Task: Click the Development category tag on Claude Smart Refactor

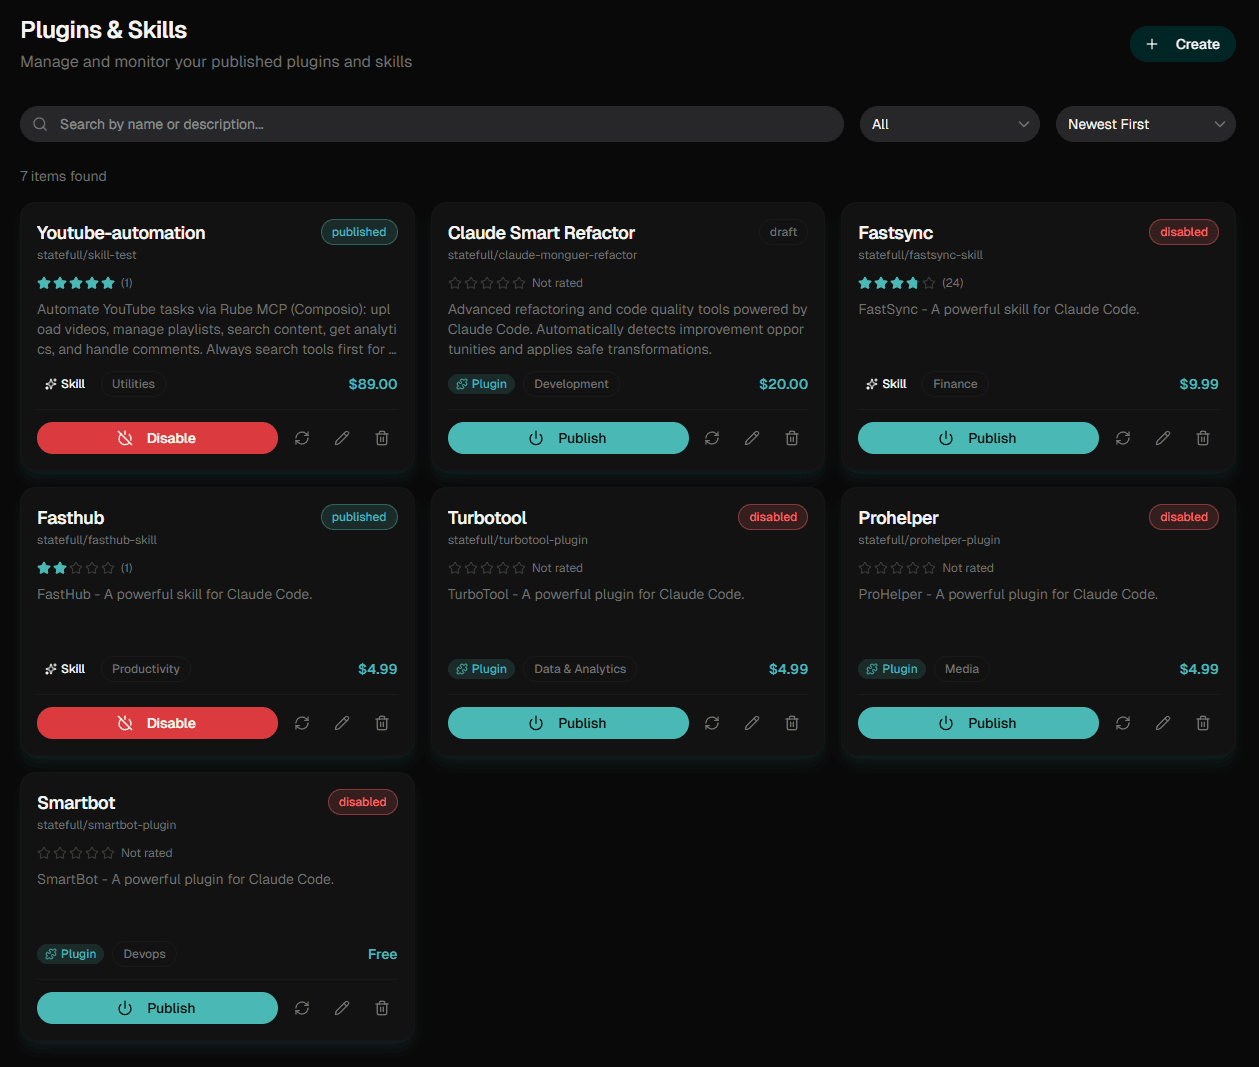Action: click(x=571, y=384)
